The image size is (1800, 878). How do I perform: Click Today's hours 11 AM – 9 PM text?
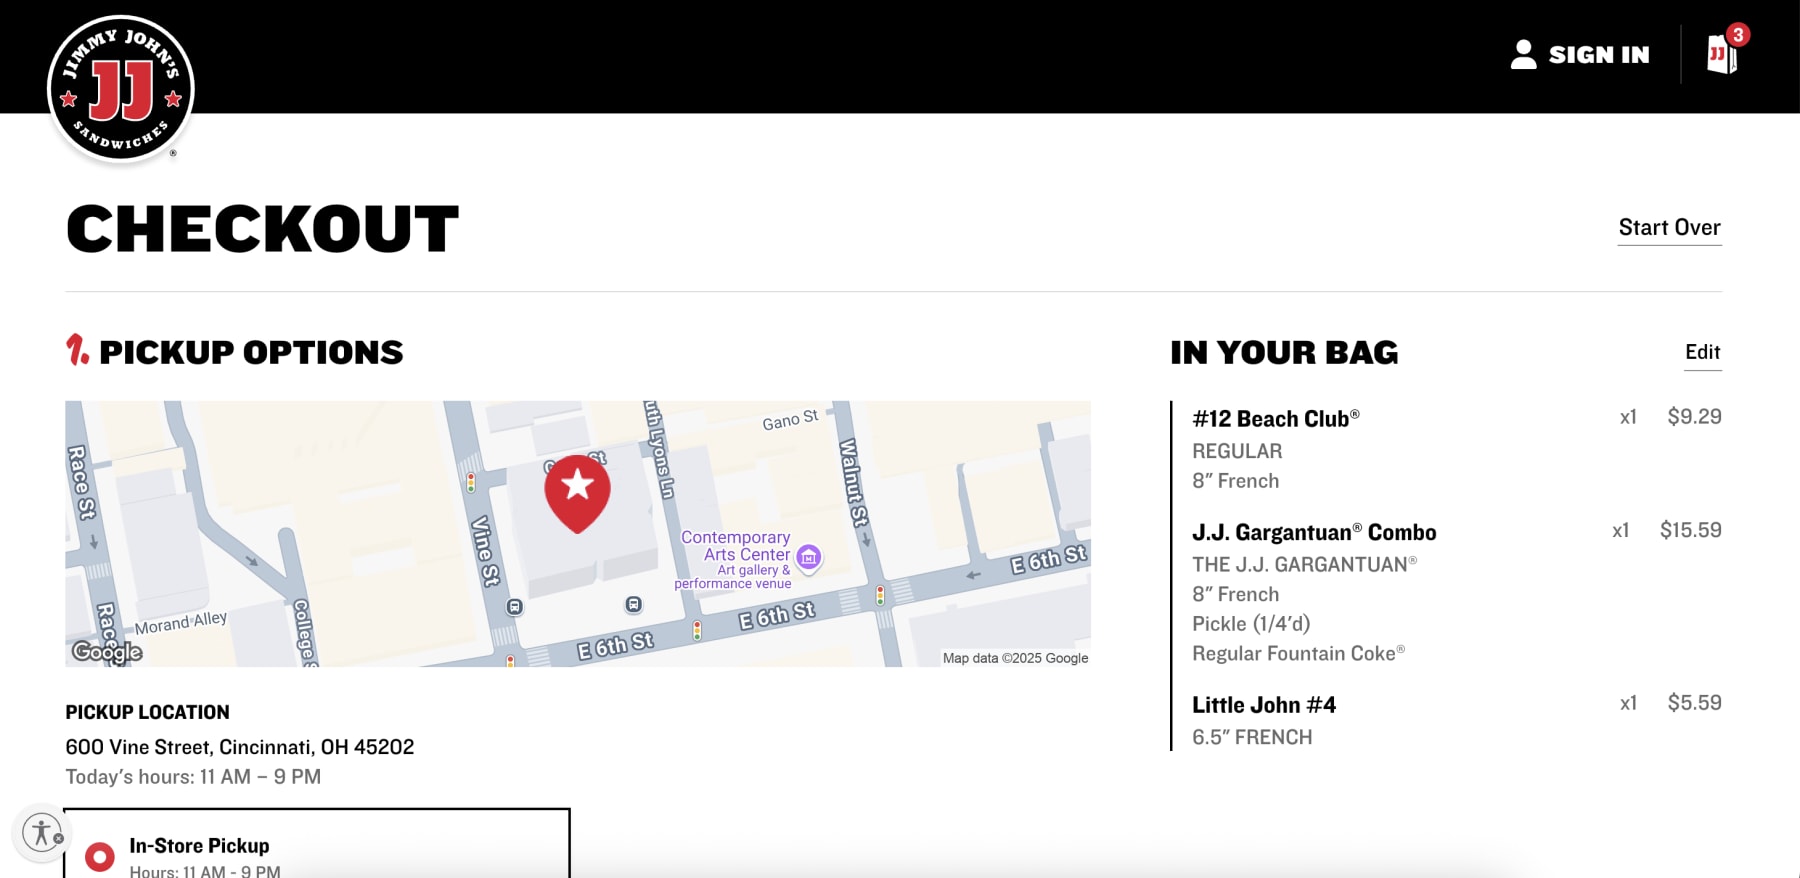(x=193, y=777)
